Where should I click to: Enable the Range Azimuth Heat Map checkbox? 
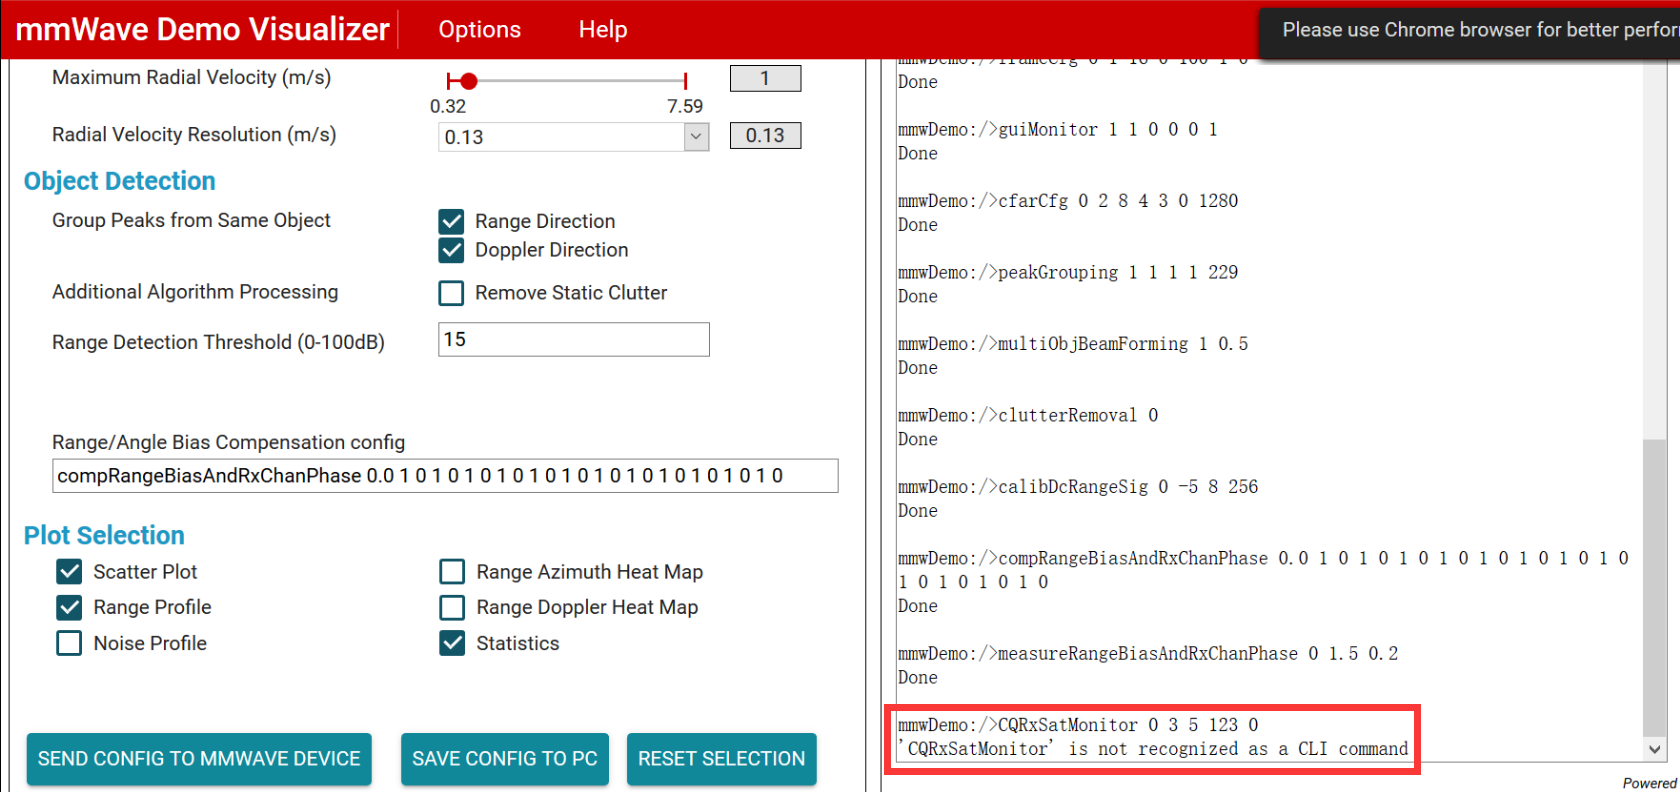point(452,571)
